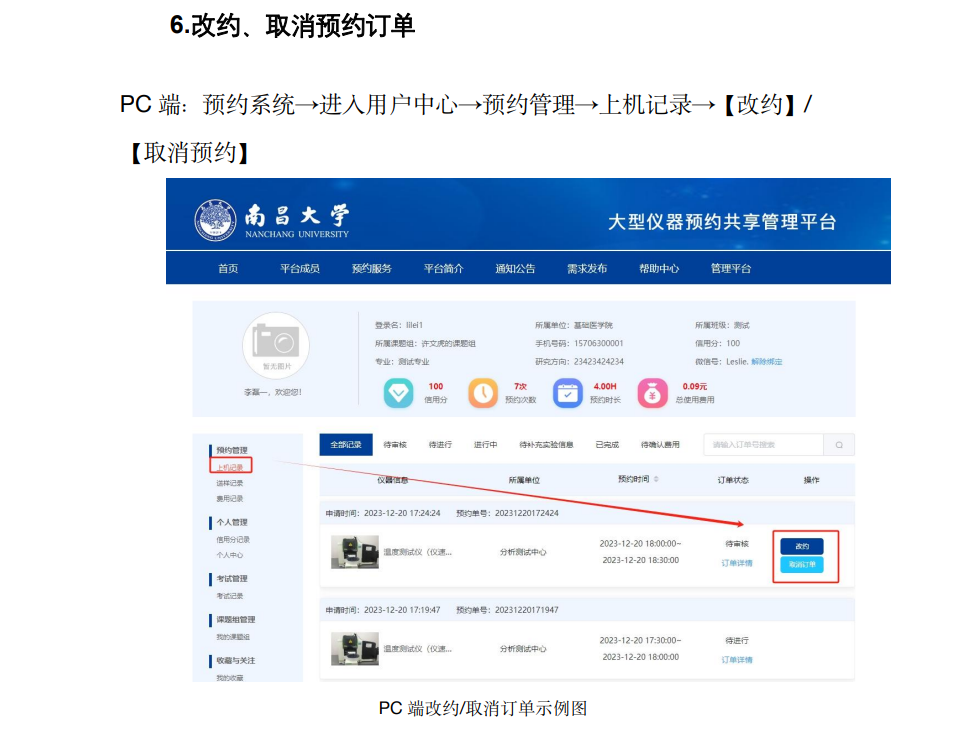
Task: Click the 仪器信息 column header
Action: [x=393, y=480]
